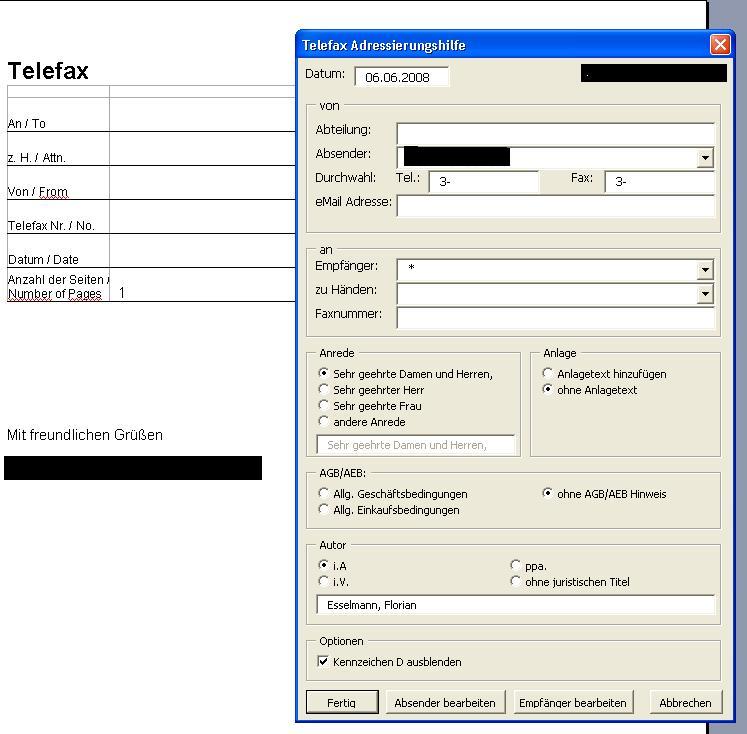Select 'i.V.' author title
Screen dimensions: 747x734
323,582
